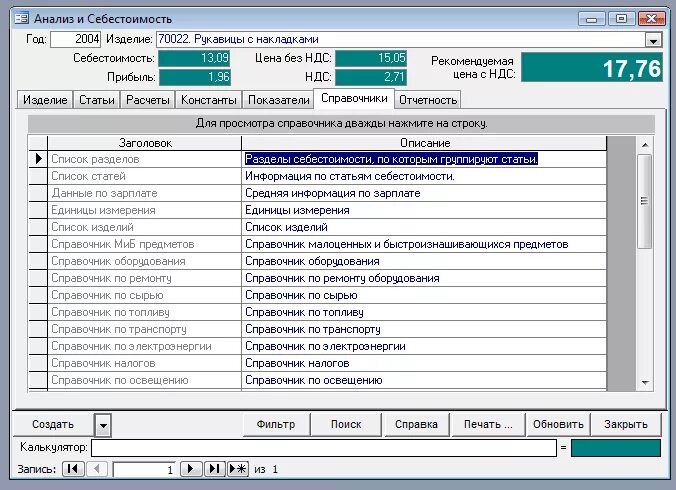Click the Калькулятор input field
This screenshot has width=676, height=490.
tap(324, 448)
